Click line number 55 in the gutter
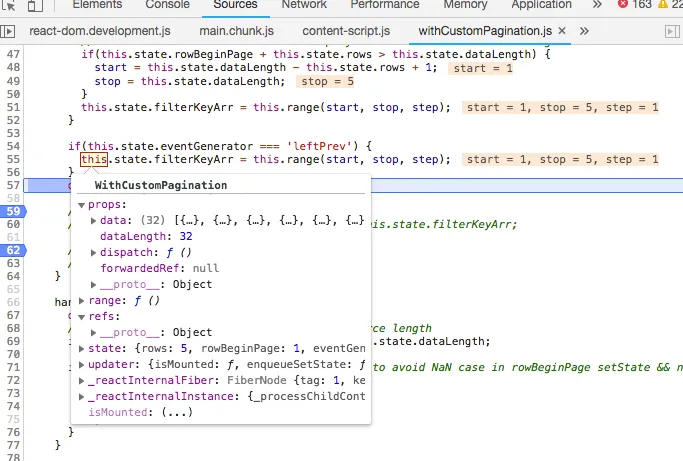The height and width of the screenshot is (461, 683). (13, 159)
